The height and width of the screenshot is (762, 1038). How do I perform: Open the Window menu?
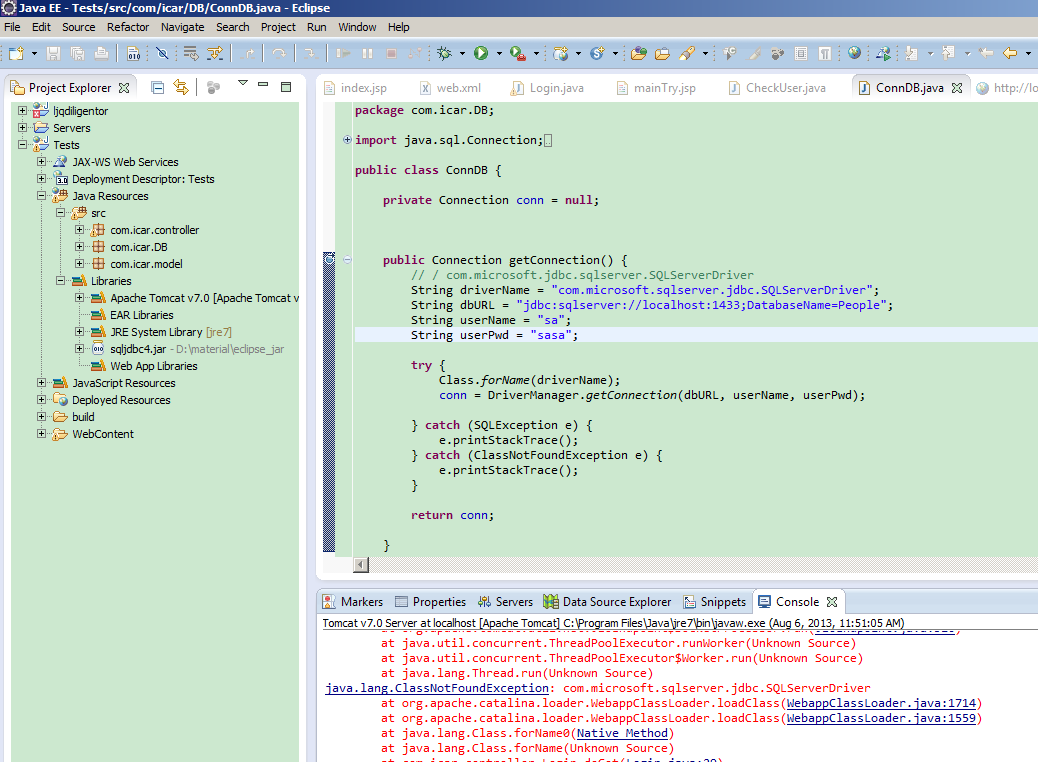357,27
